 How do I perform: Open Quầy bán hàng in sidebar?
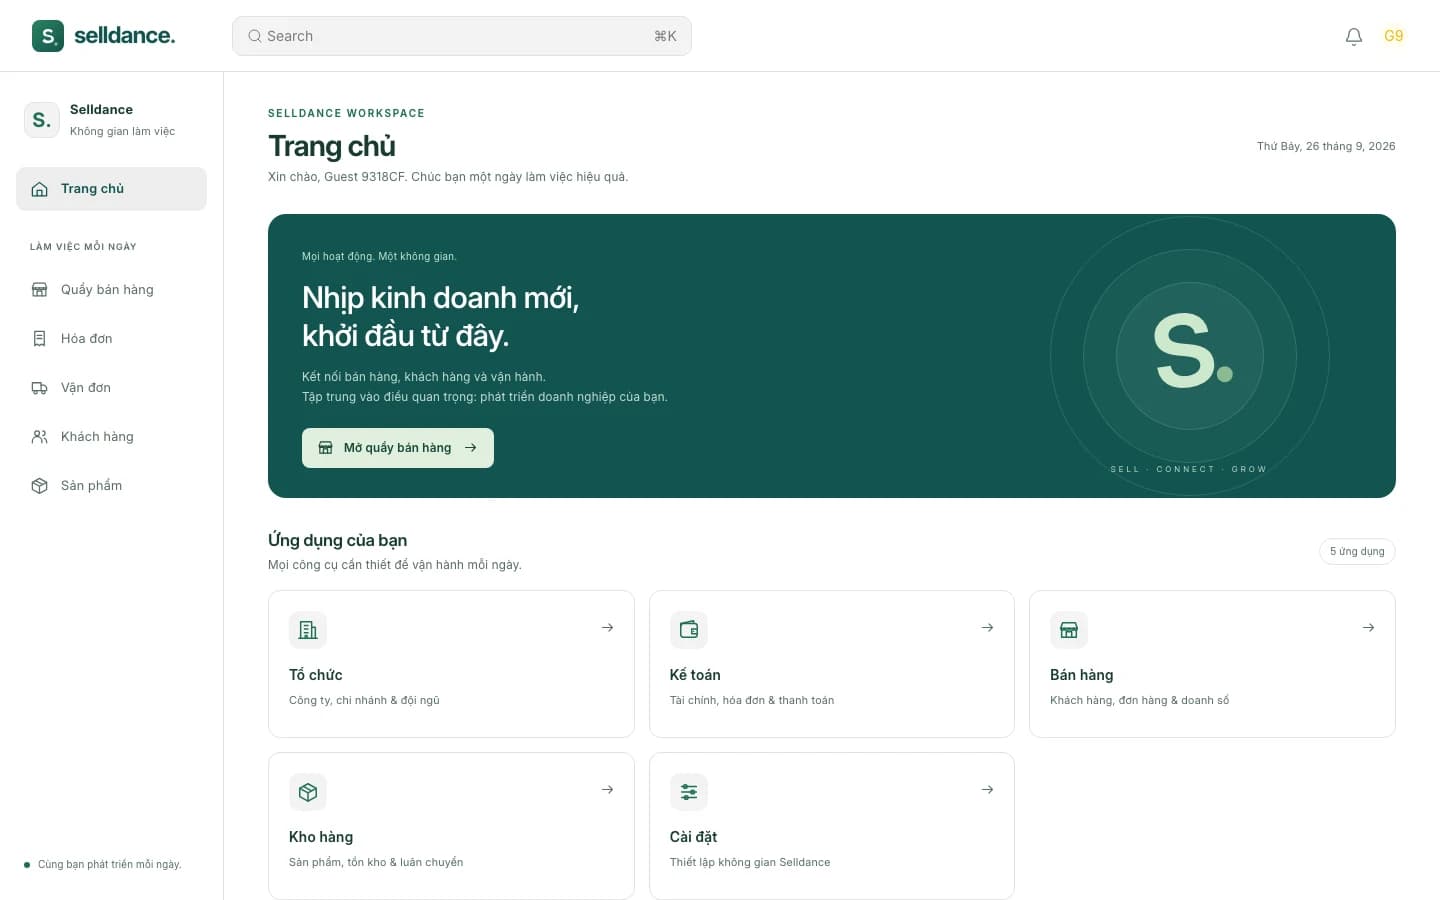coord(111,290)
